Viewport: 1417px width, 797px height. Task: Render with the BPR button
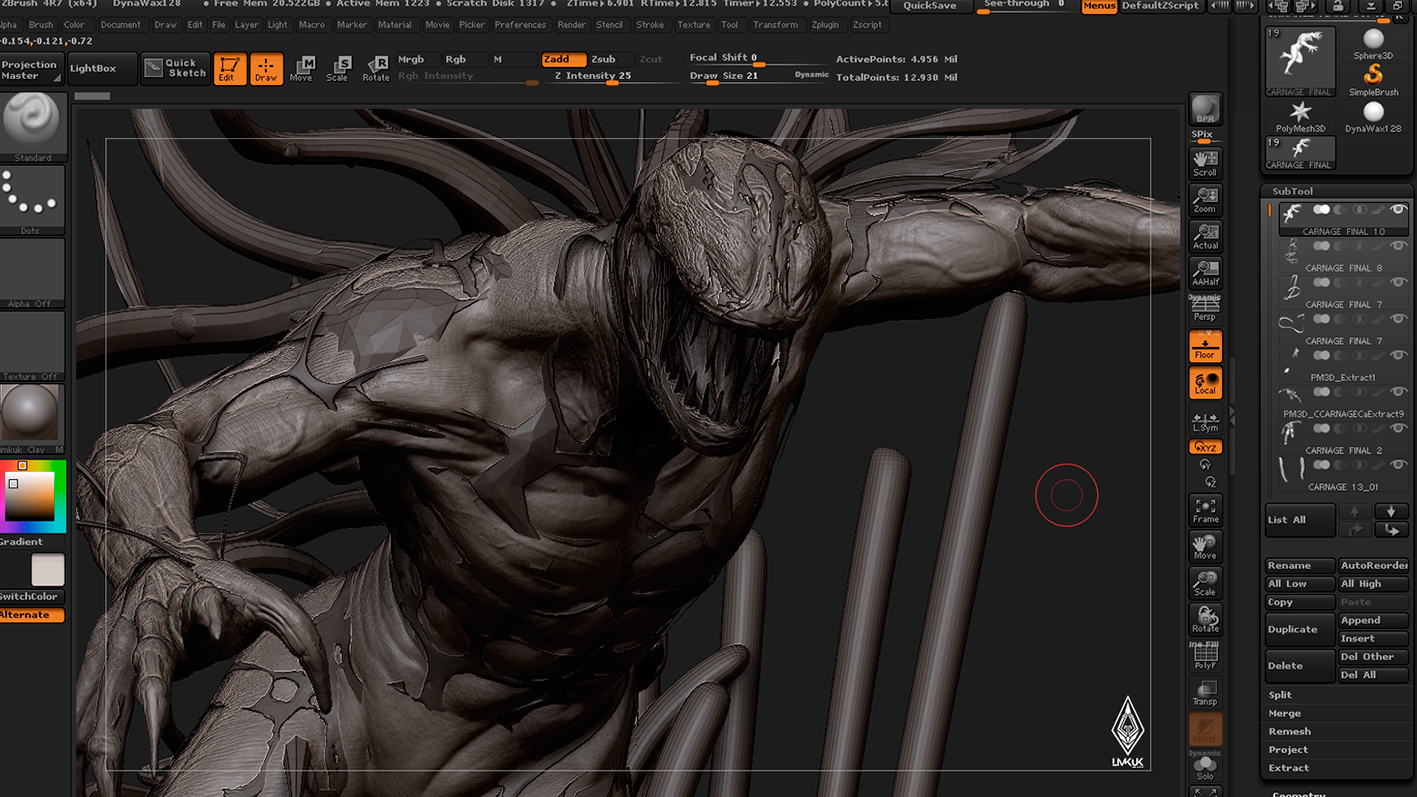[x=1205, y=109]
